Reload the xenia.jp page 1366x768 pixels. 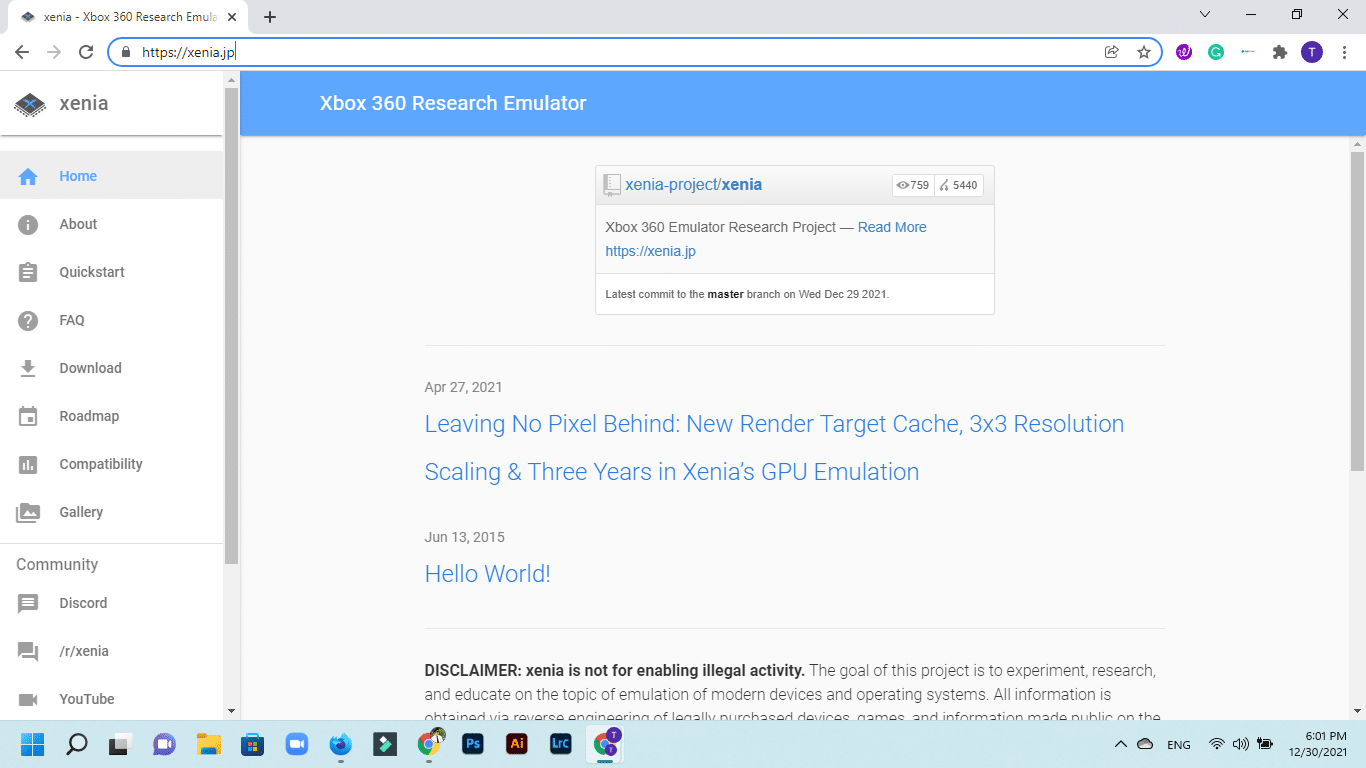[86, 52]
